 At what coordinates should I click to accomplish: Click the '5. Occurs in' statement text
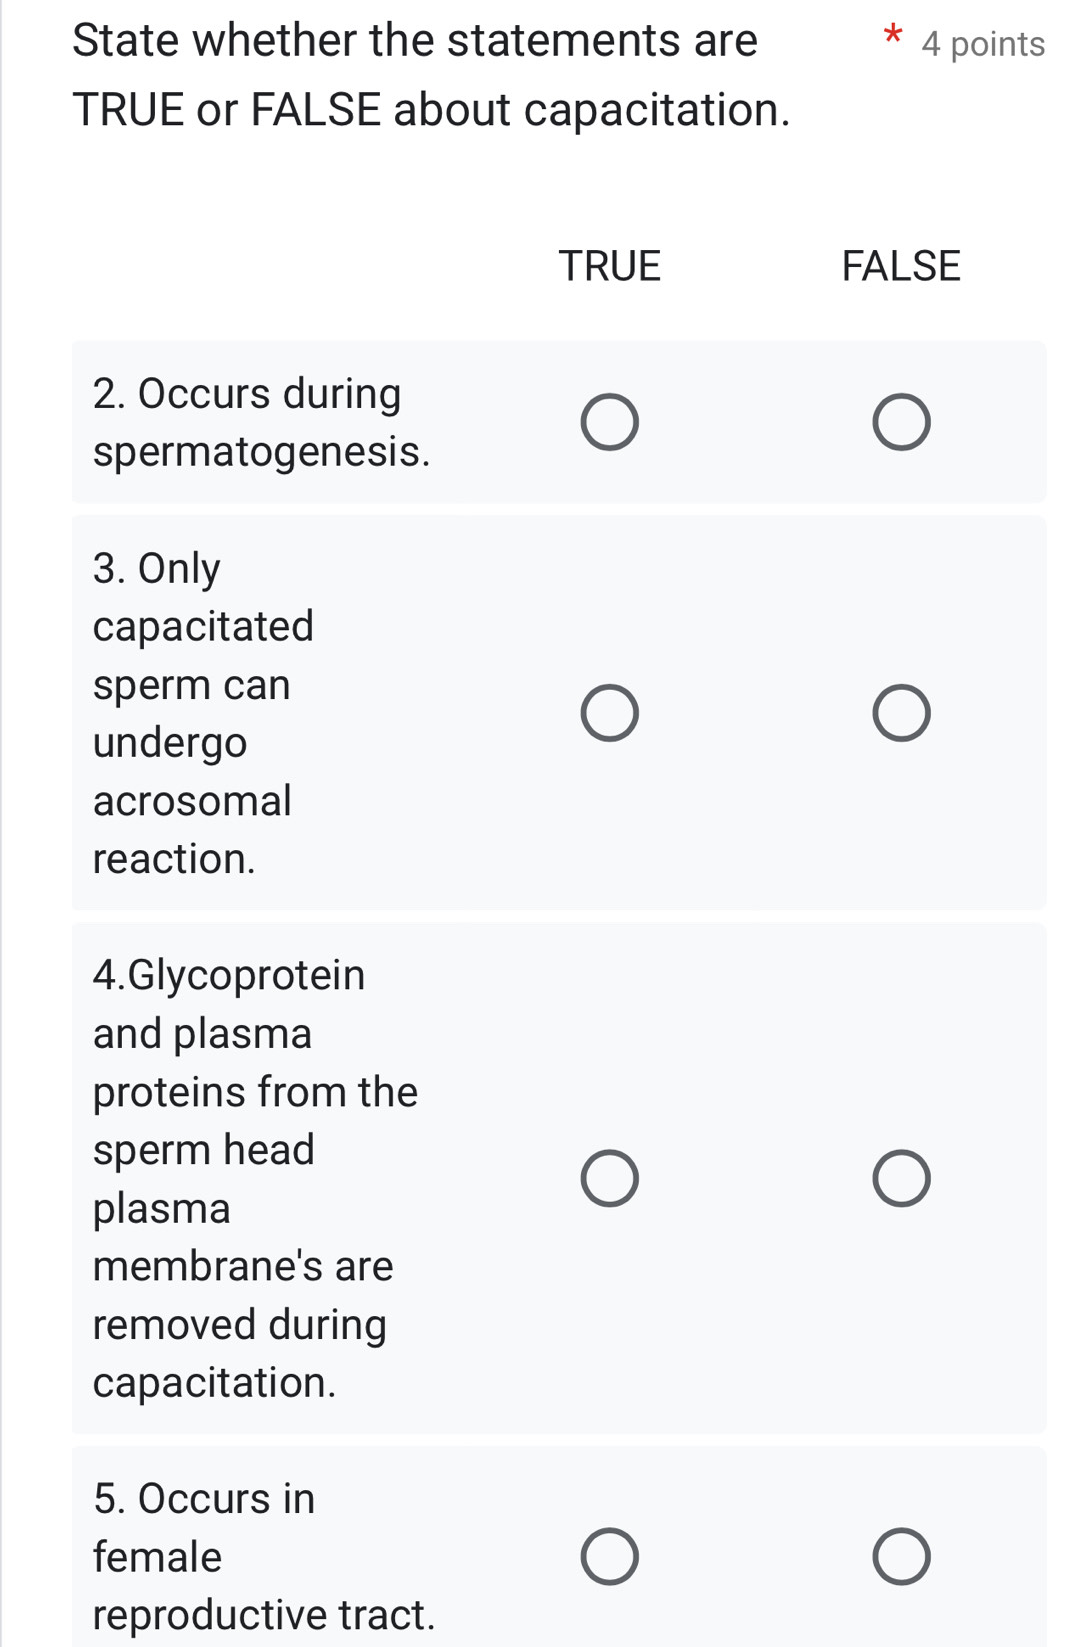click(x=204, y=1499)
